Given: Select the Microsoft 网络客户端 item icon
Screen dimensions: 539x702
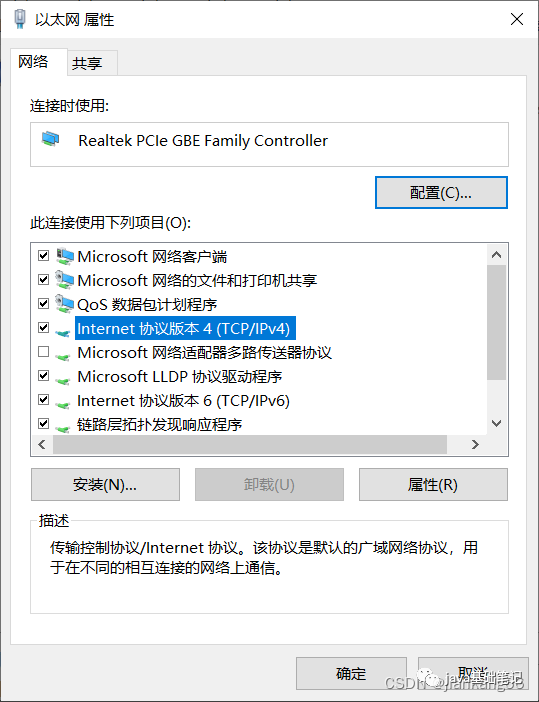Looking at the screenshot, I should [64, 256].
